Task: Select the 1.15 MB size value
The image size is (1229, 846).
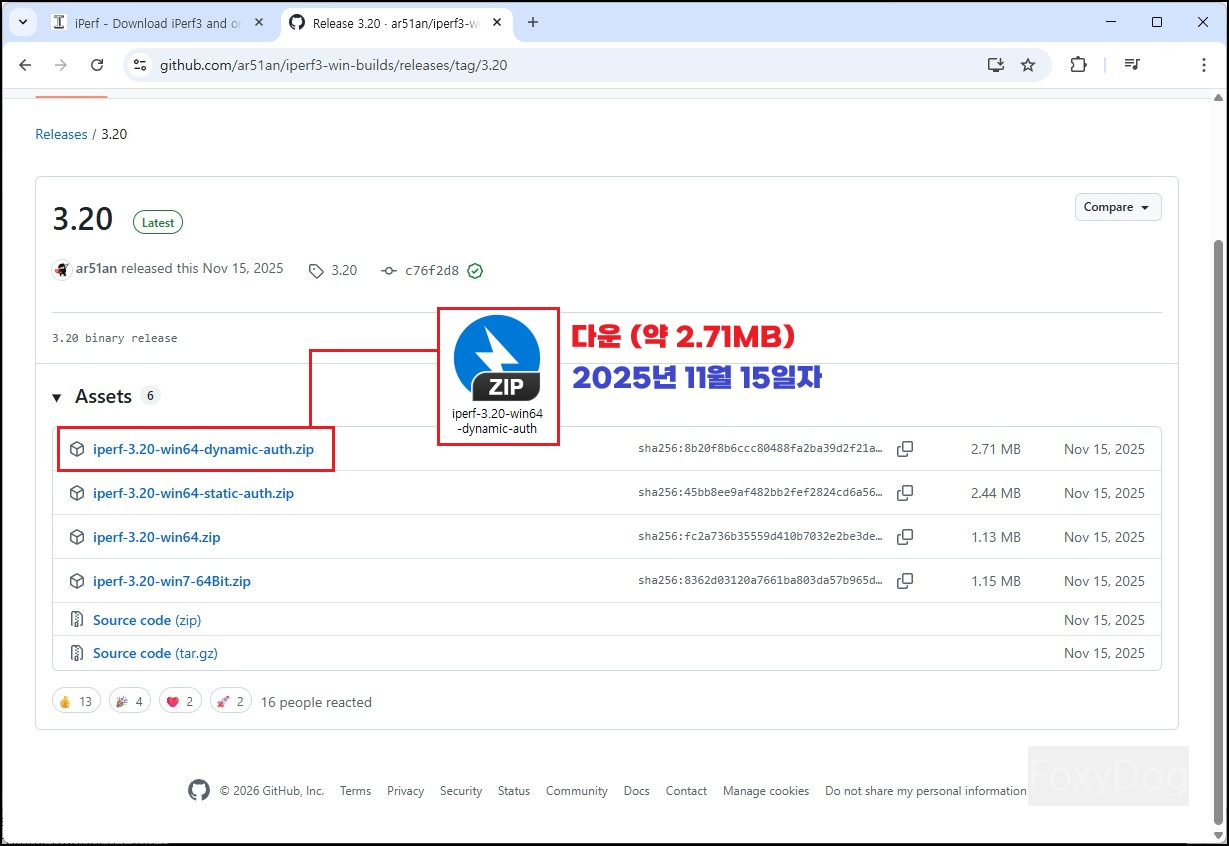Action: tap(996, 581)
